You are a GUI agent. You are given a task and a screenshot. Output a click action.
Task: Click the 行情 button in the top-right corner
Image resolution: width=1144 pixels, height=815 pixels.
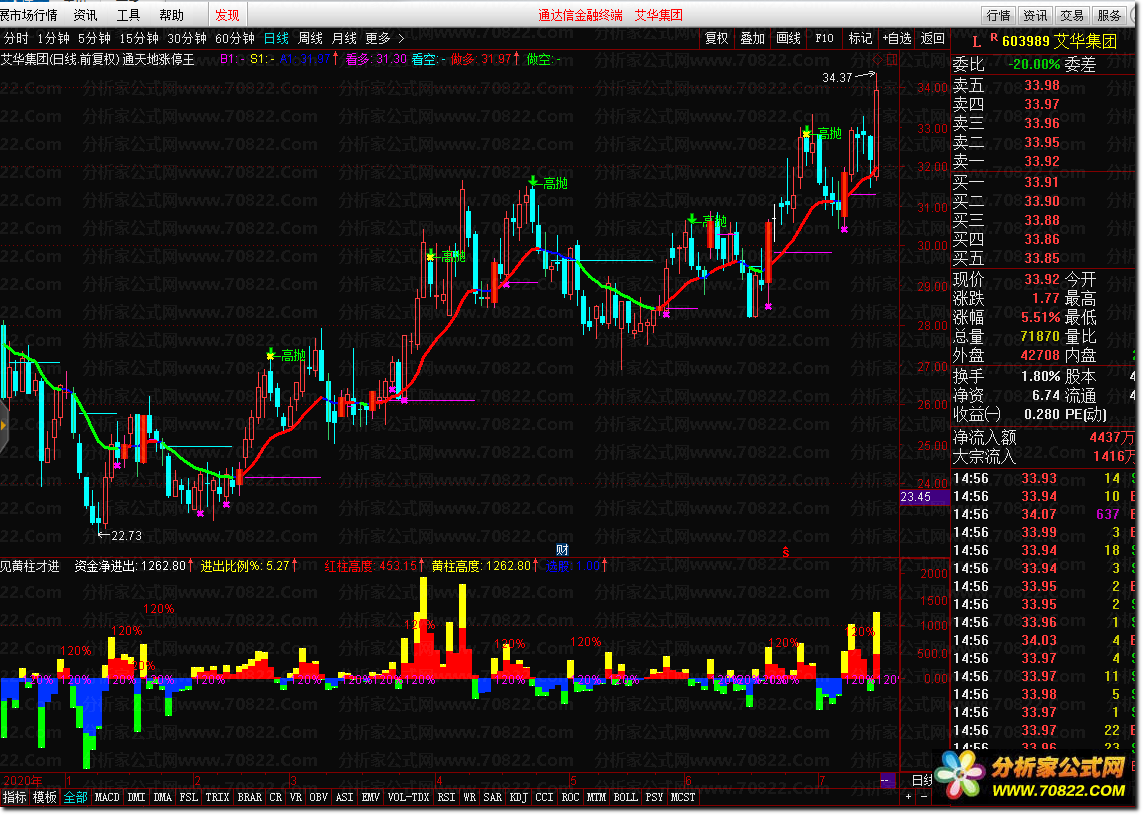(x=998, y=15)
